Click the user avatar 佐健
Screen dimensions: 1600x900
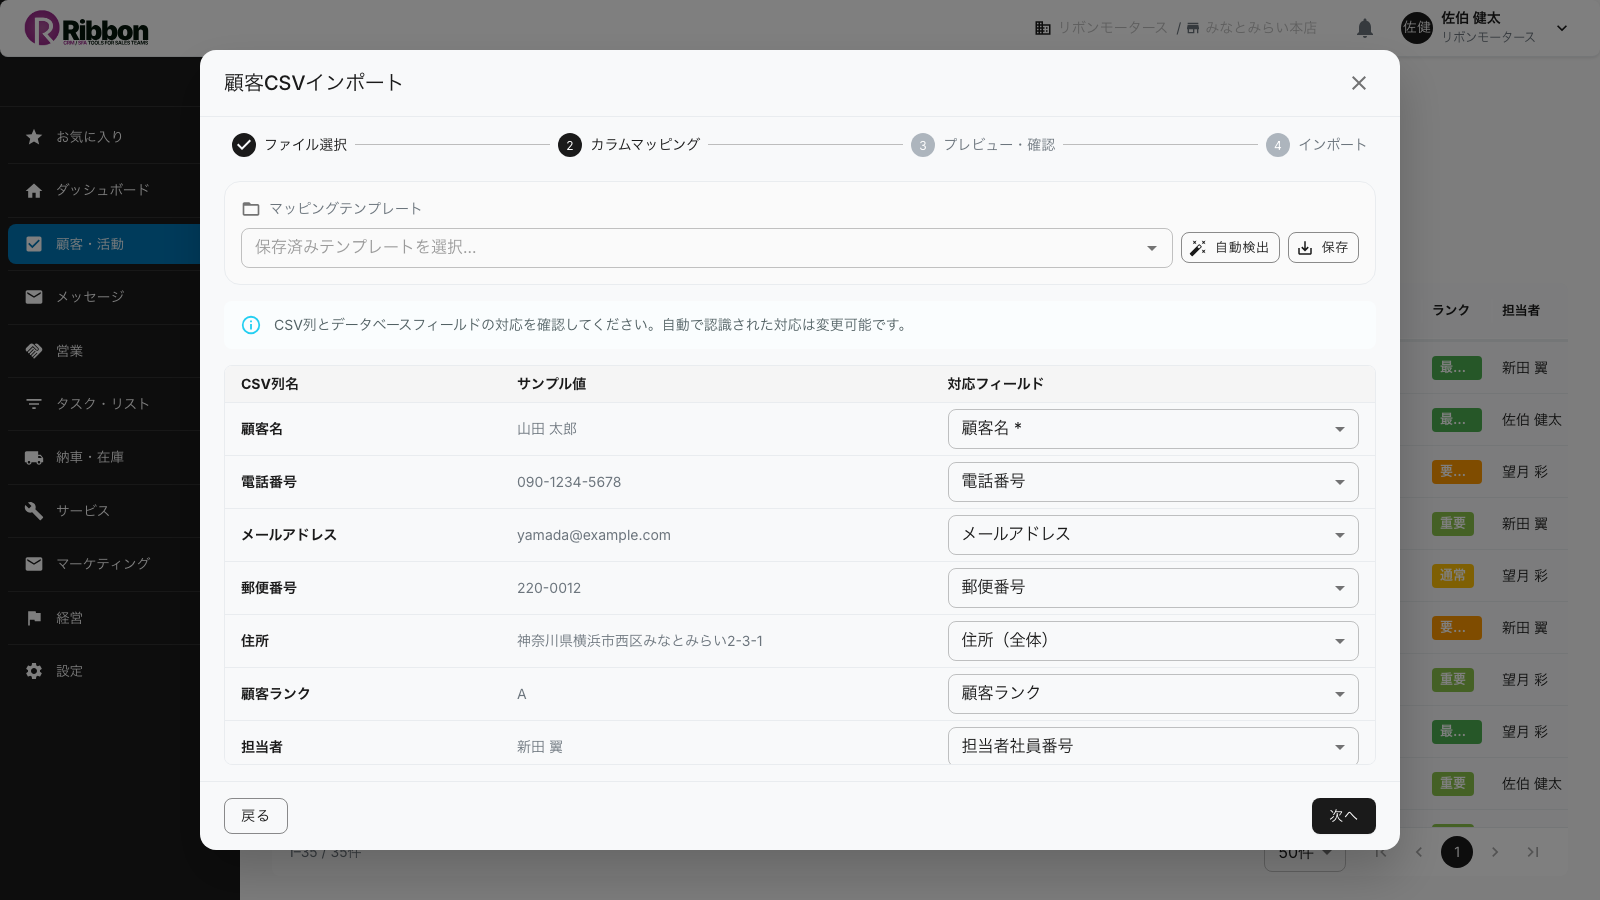1417,28
